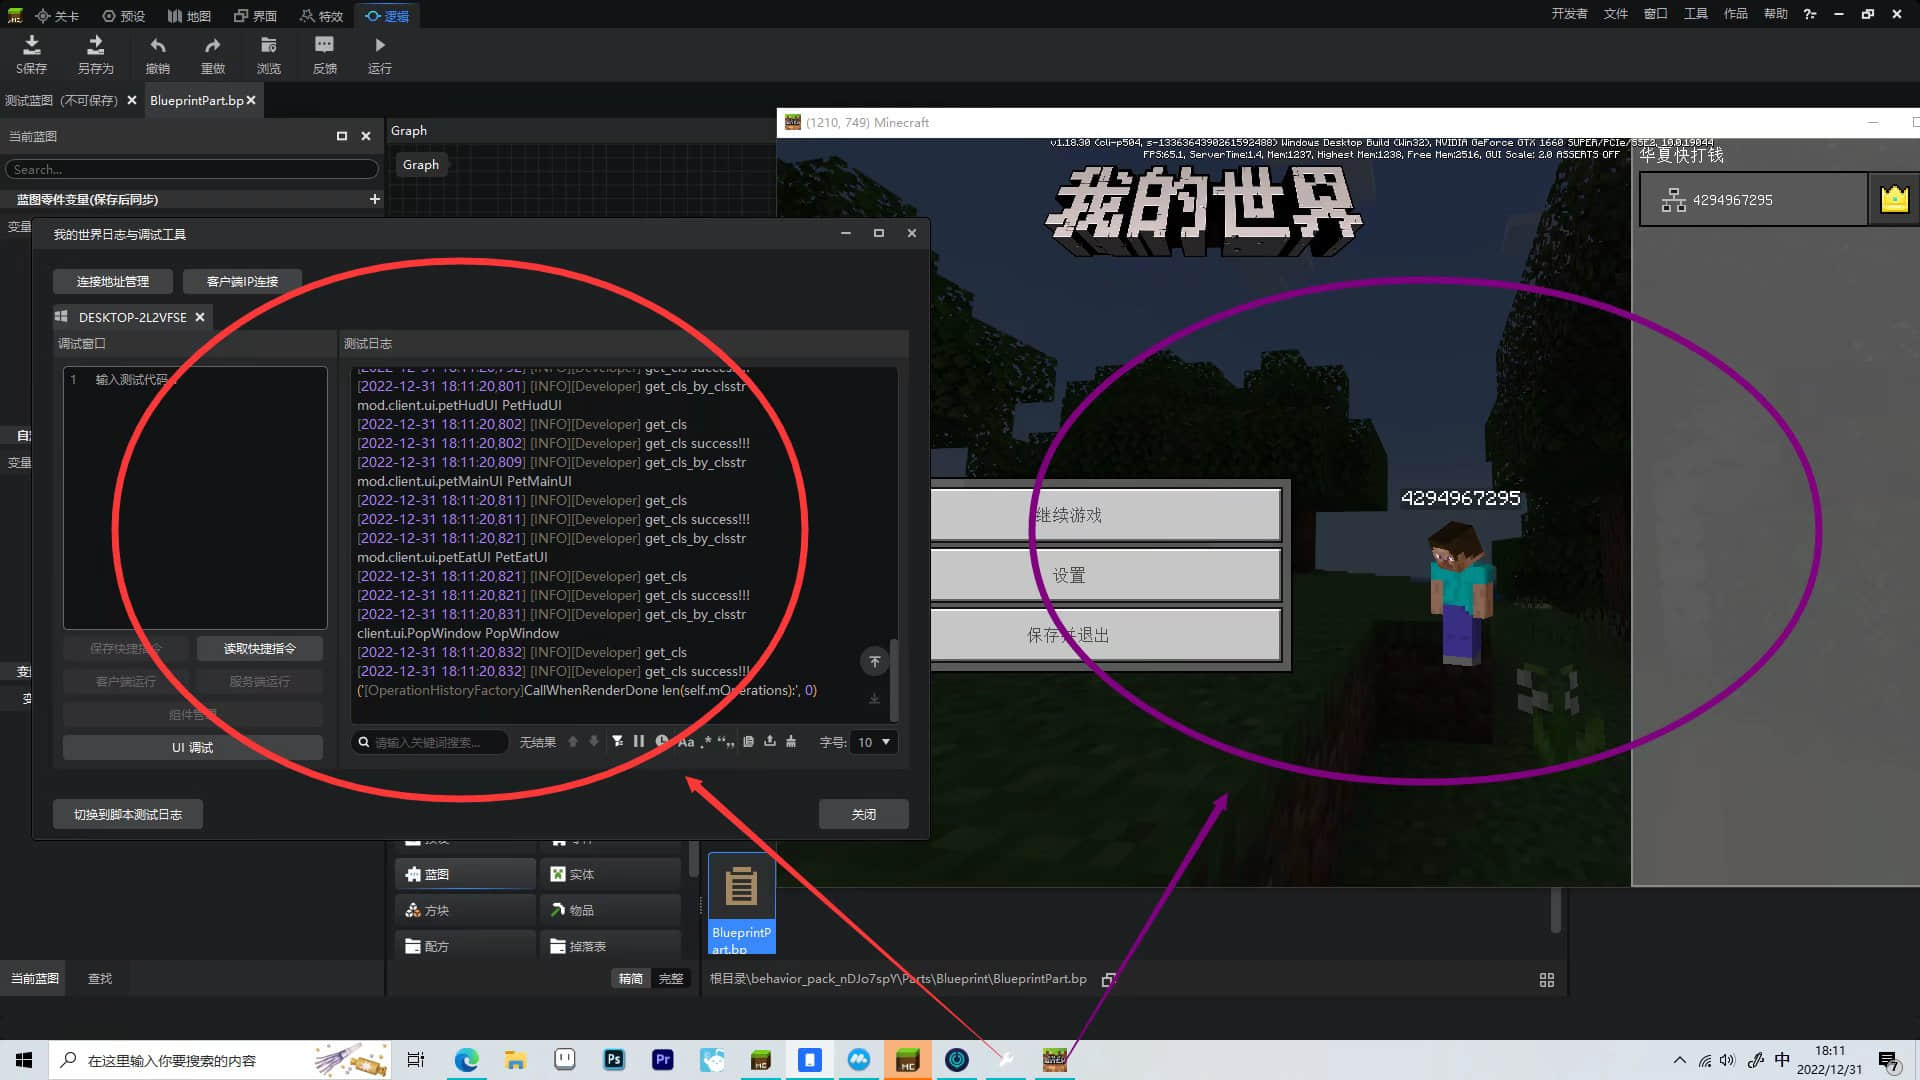Select the 实体 entity asset category

coord(611,874)
